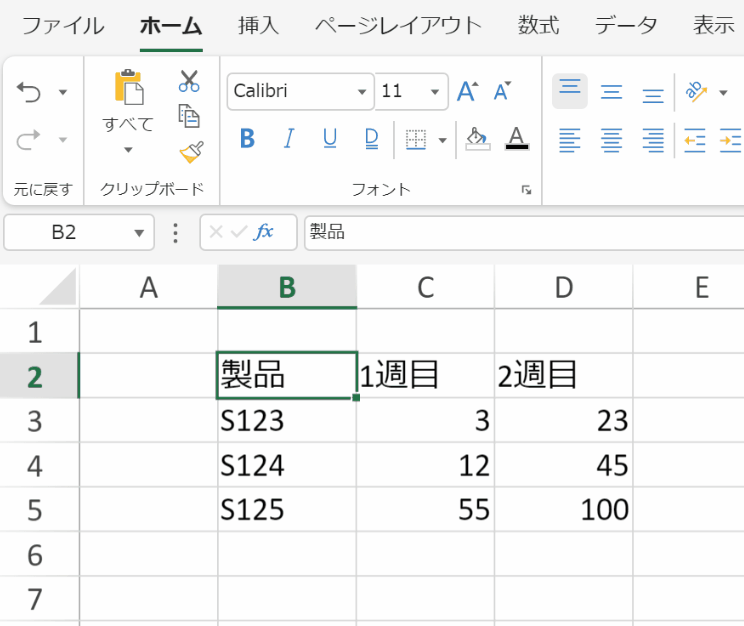
Task: Click the Undo arrow icon
Action: coord(29,93)
